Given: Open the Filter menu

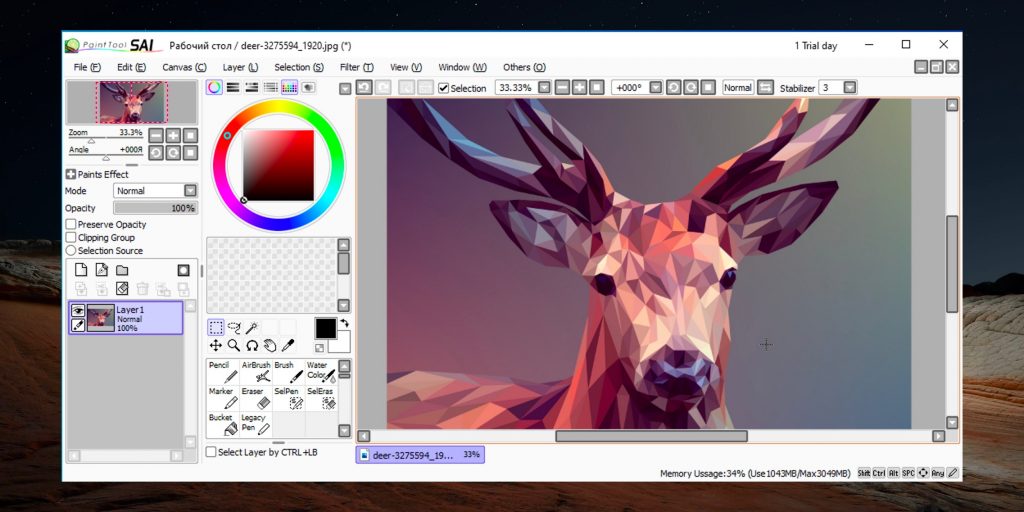Looking at the screenshot, I should tap(354, 67).
